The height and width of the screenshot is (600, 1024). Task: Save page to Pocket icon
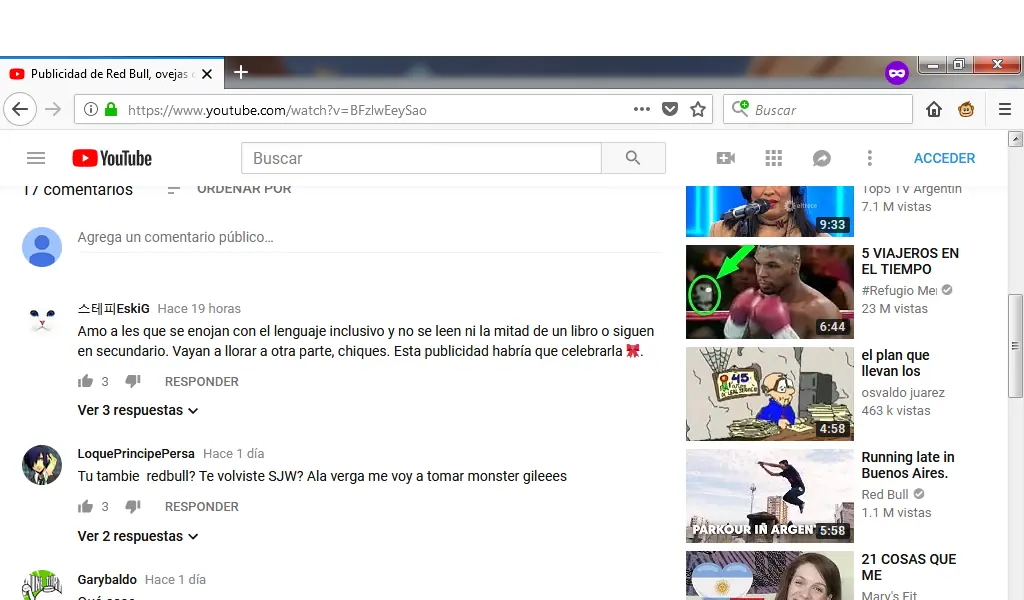670,109
